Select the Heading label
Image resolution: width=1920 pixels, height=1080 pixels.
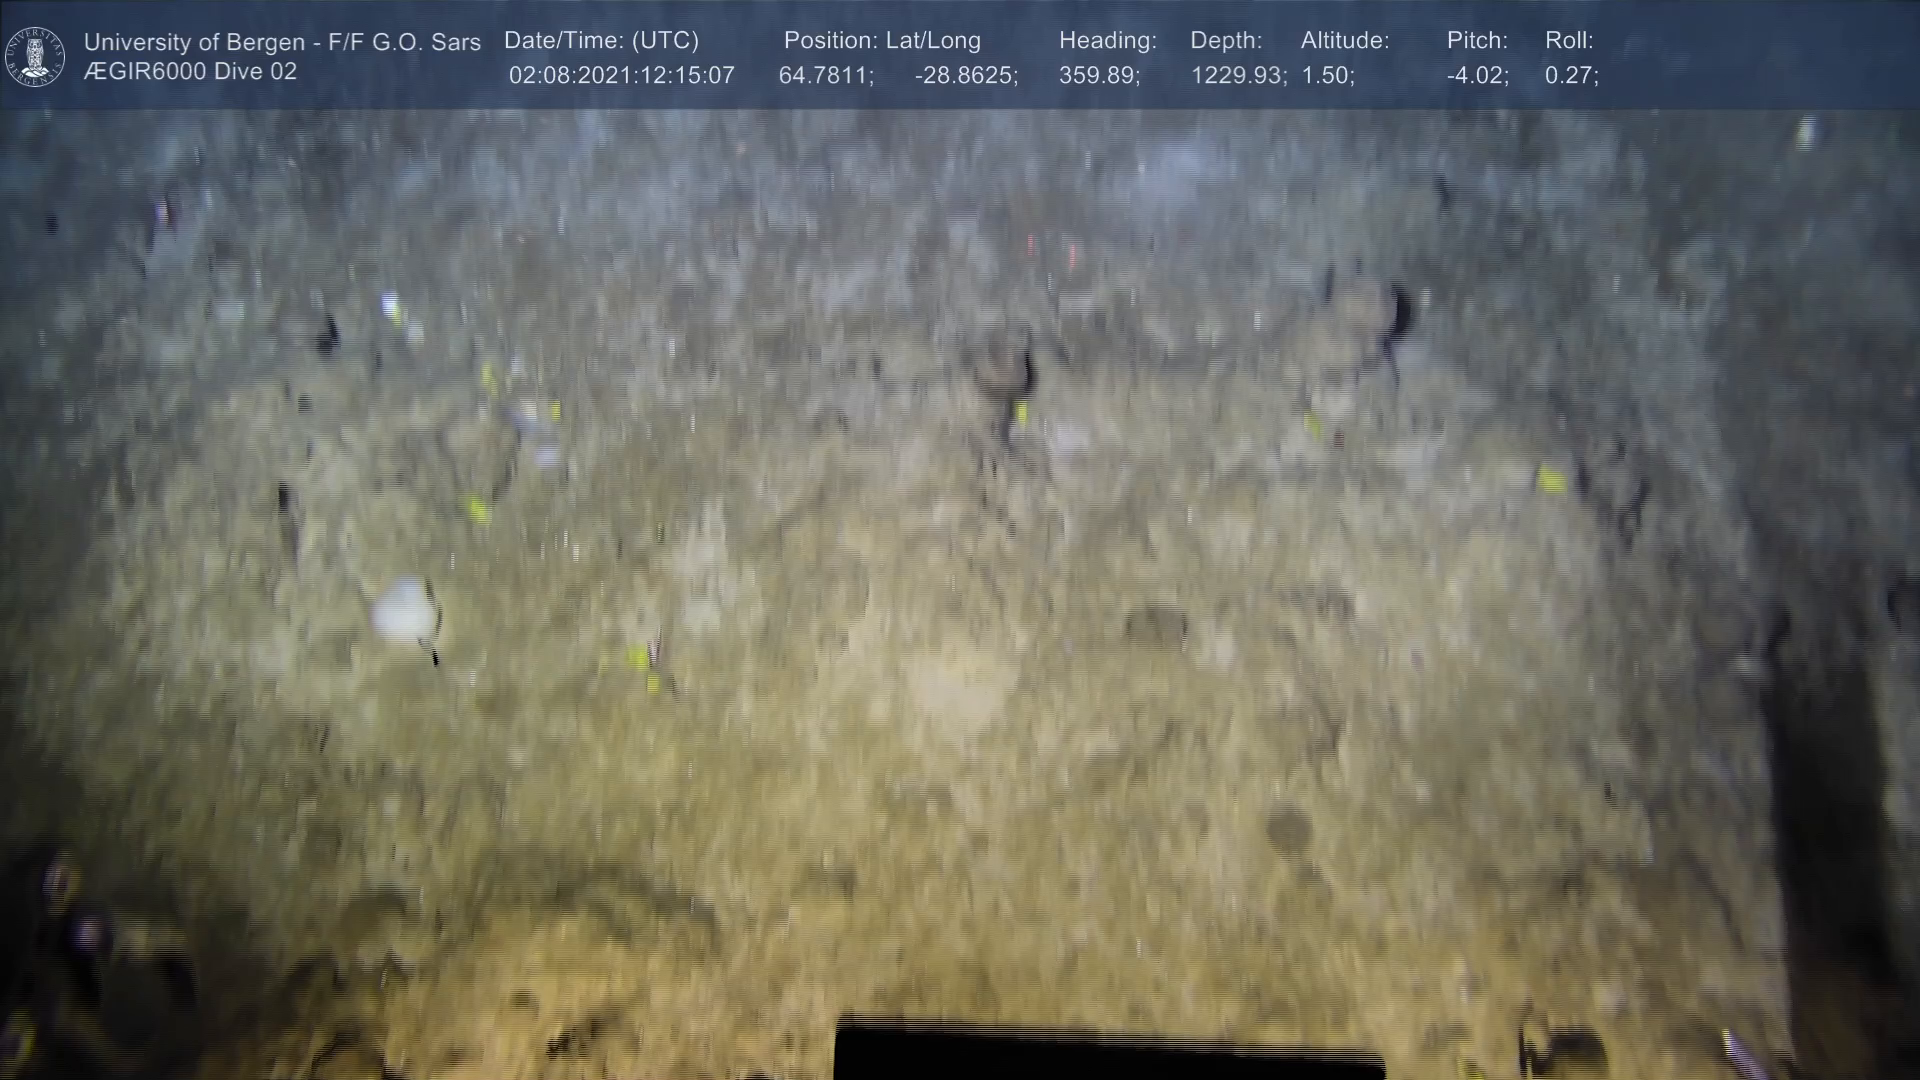click(1107, 41)
